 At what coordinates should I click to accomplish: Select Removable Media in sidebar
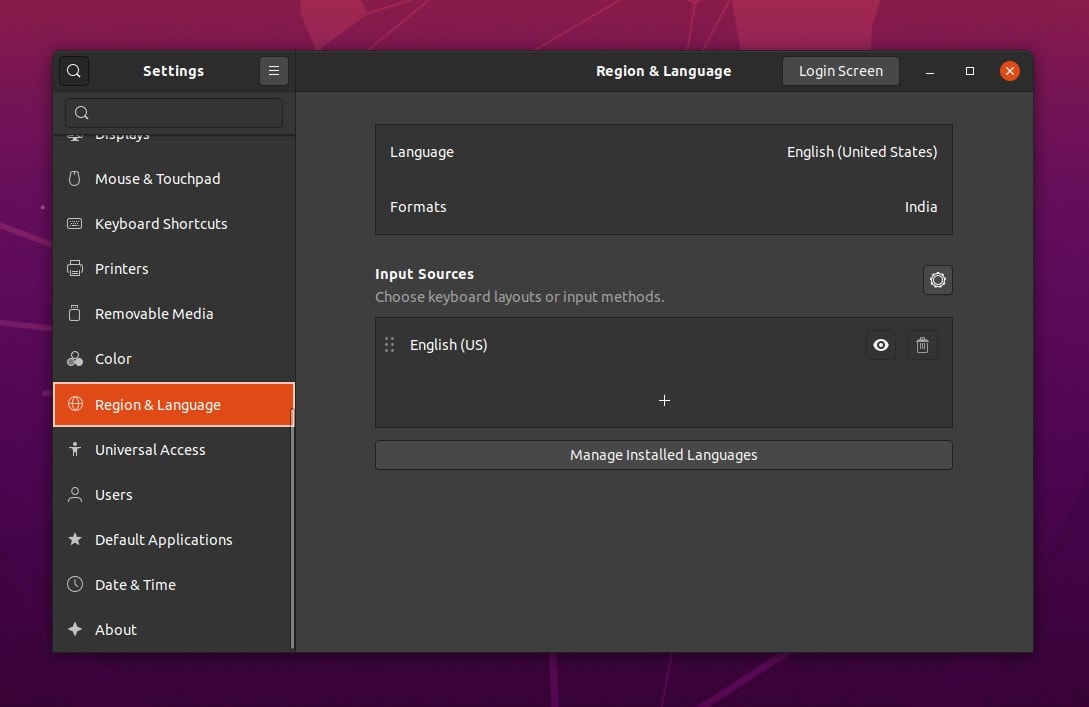[x=154, y=314]
